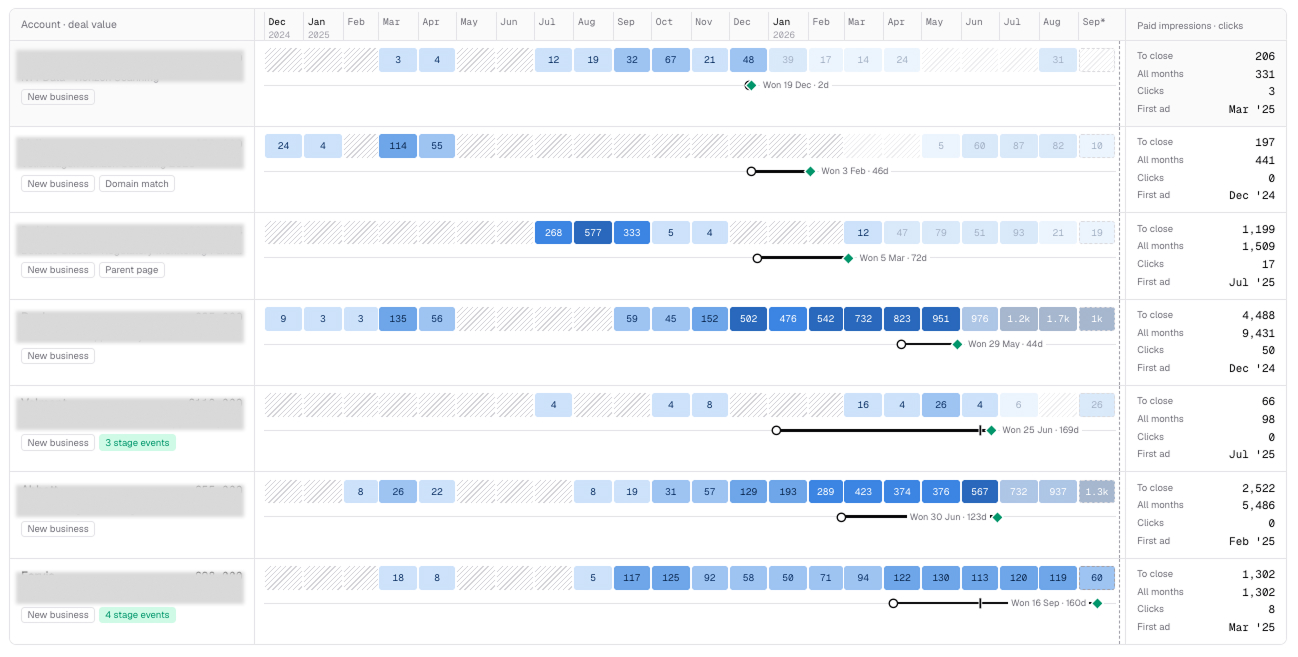Select the open-circle start marker on the Won 5 Mar timeline
The height and width of the screenshot is (657, 1298).
pos(757,258)
